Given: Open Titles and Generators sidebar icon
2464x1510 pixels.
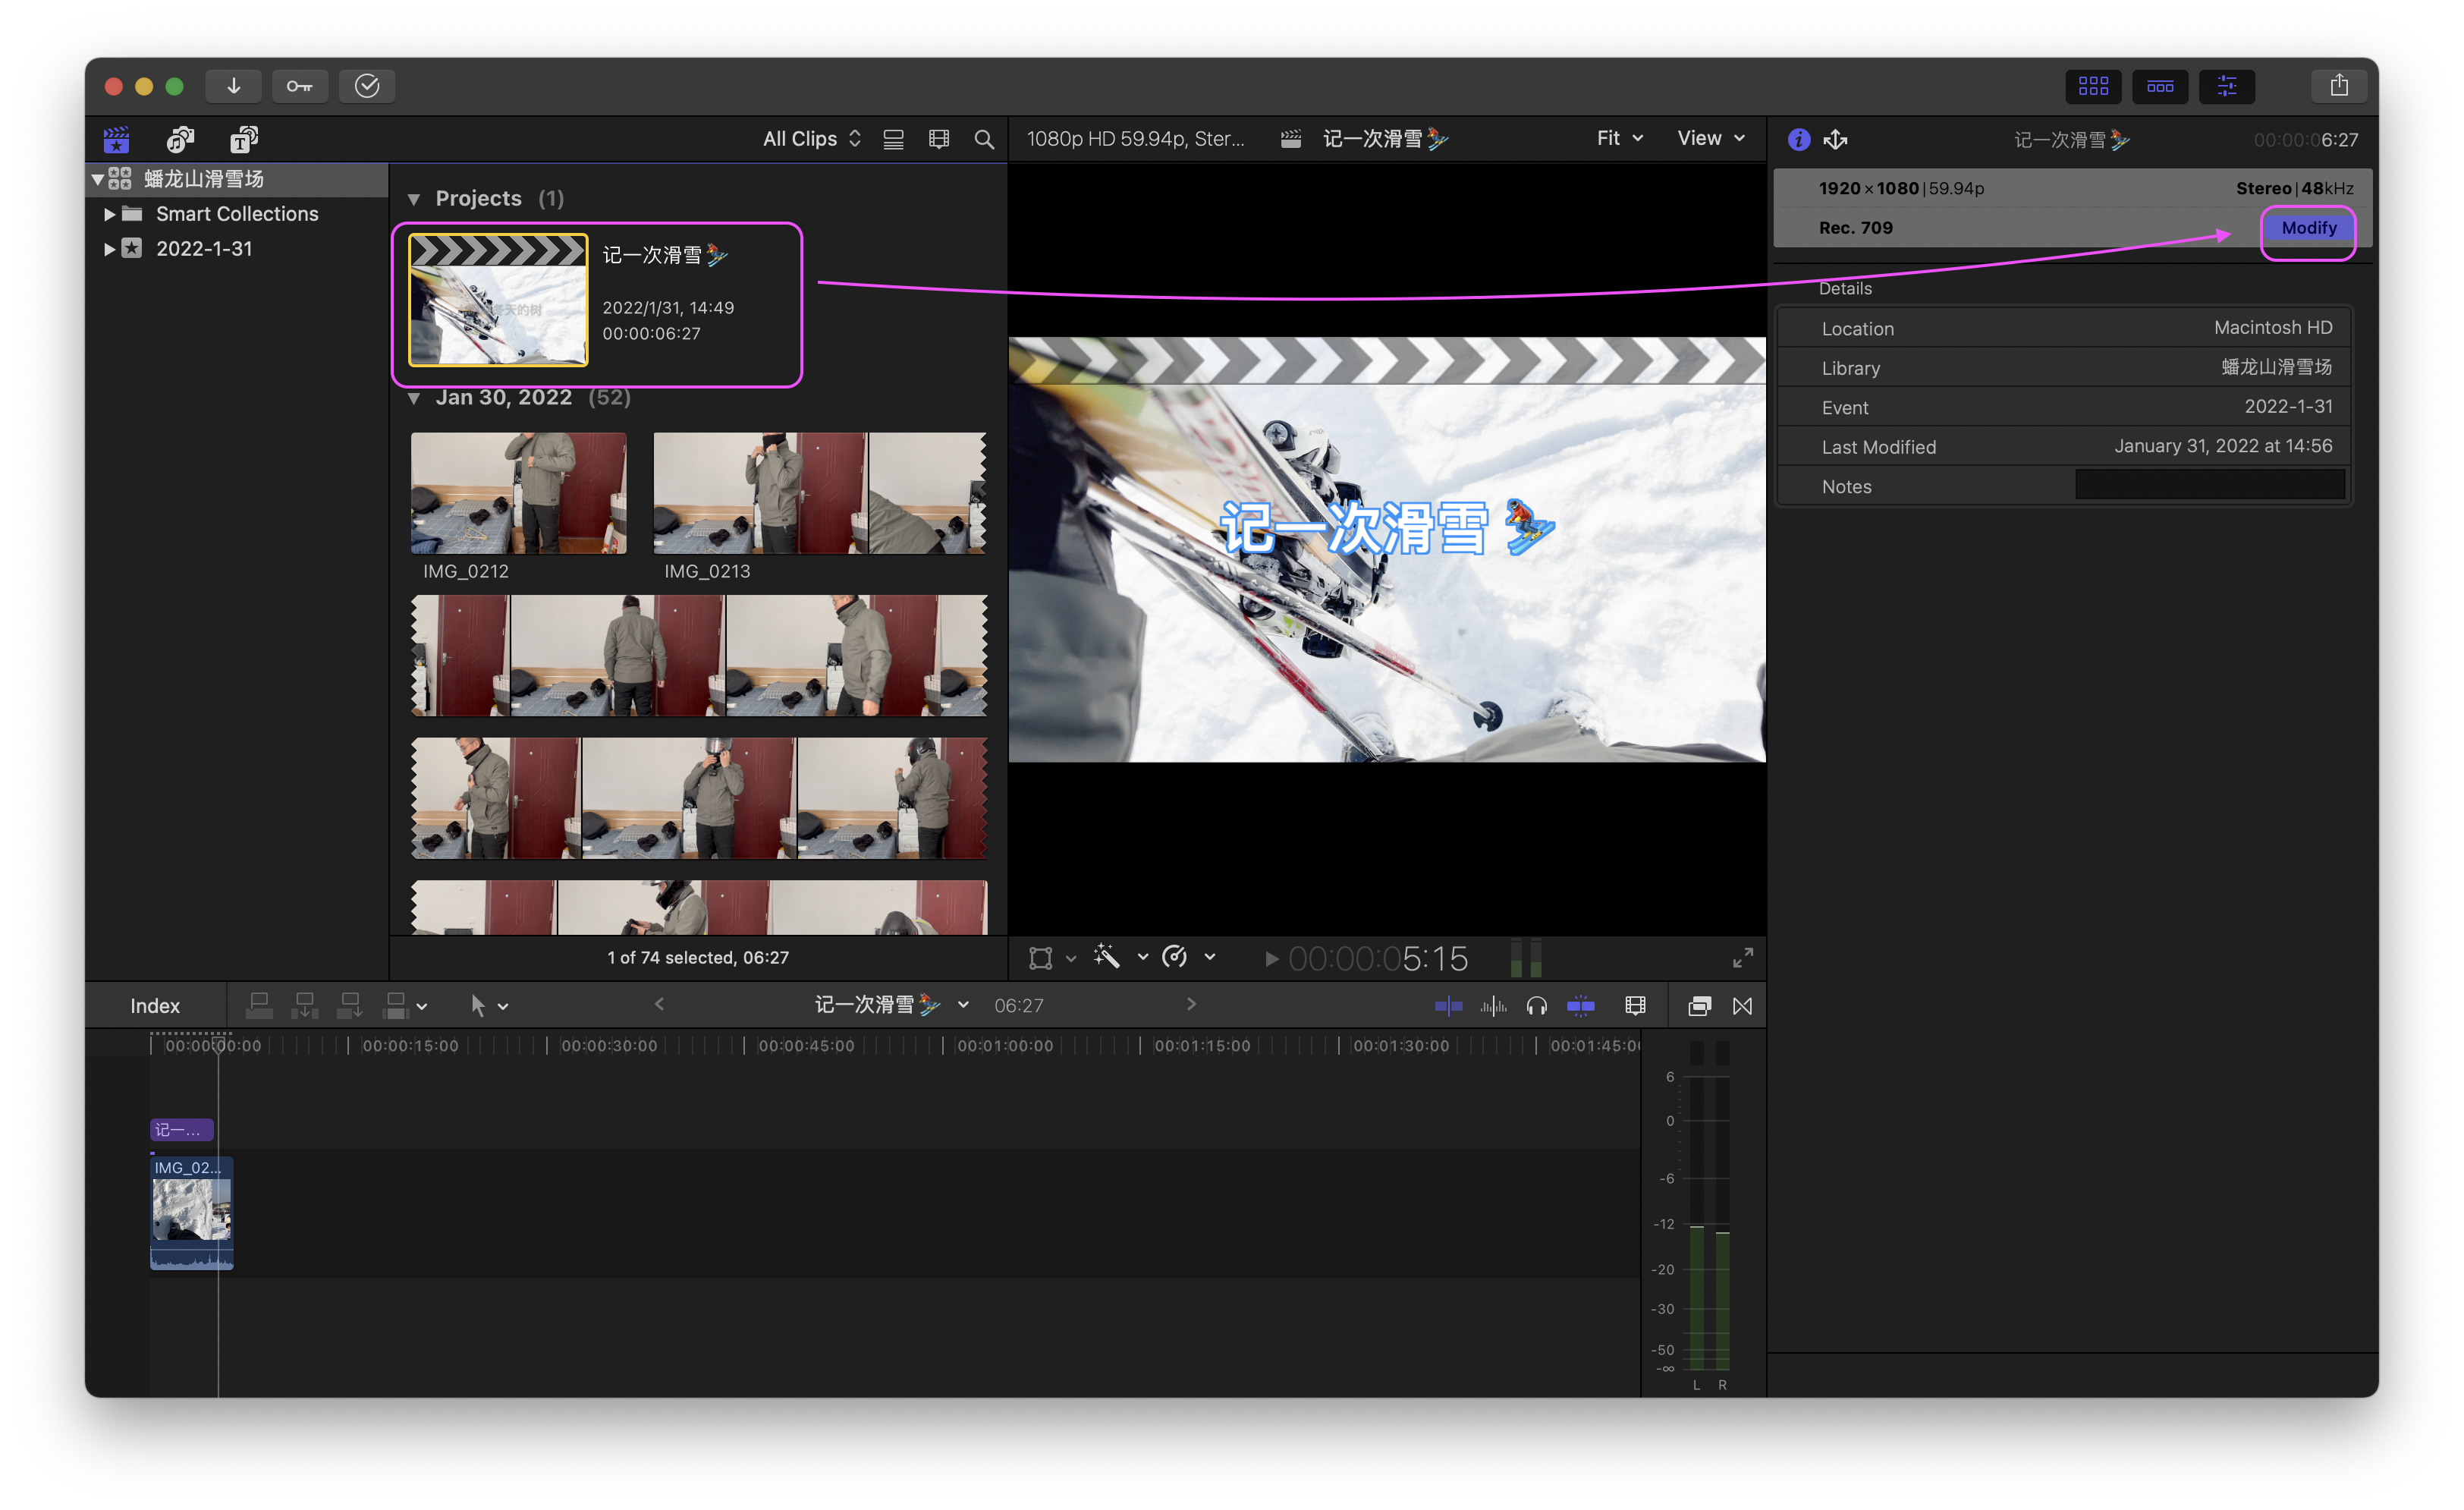Looking at the screenshot, I should pyautogui.click(x=243, y=139).
